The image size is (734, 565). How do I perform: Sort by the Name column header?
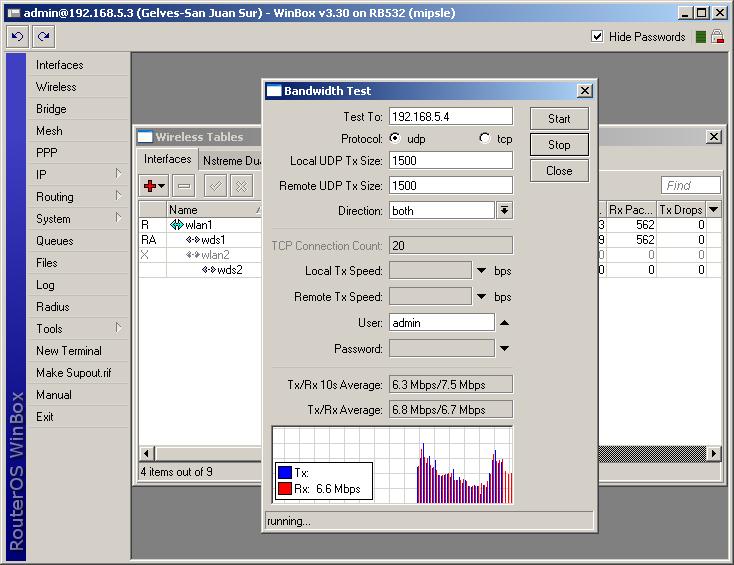click(x=214, y=210)
